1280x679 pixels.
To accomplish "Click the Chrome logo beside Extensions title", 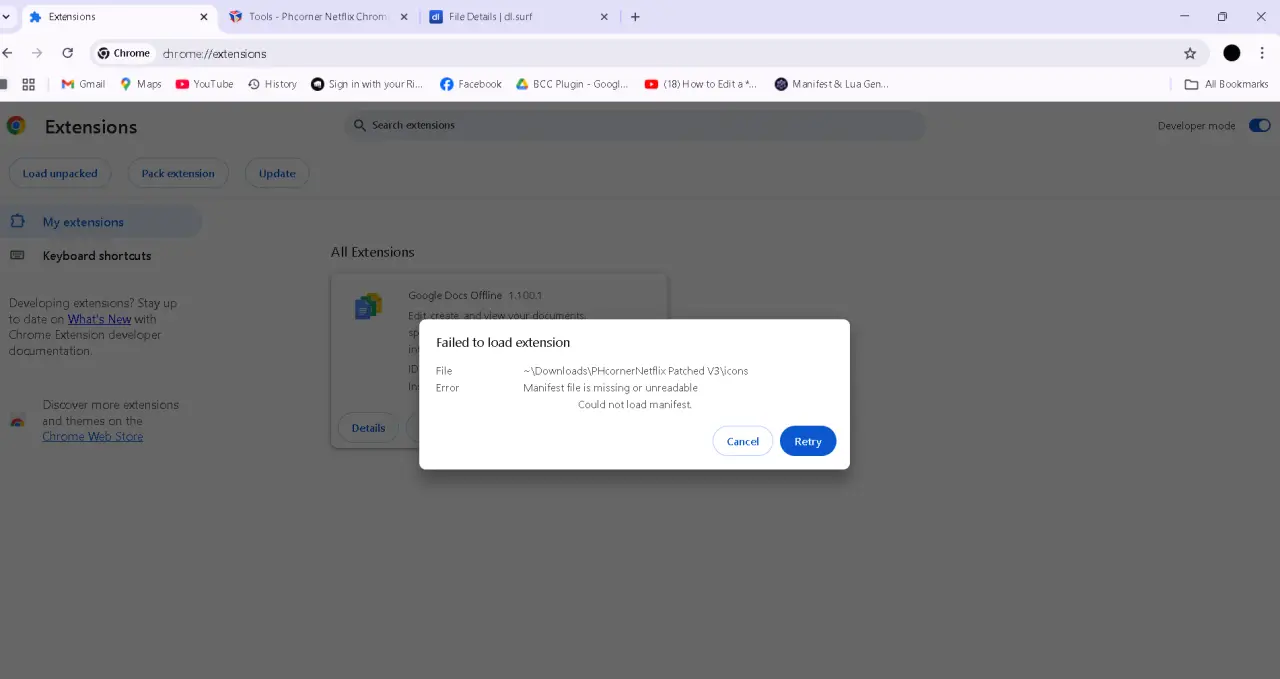I will pyautogui.click(x=16, y=126).
